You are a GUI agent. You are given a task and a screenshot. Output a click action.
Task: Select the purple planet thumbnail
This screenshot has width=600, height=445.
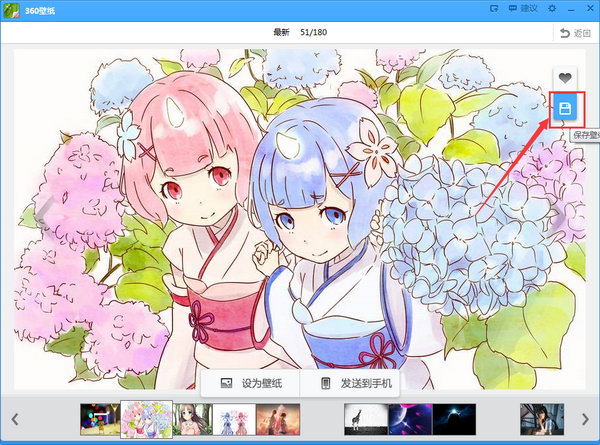(410, 419)
